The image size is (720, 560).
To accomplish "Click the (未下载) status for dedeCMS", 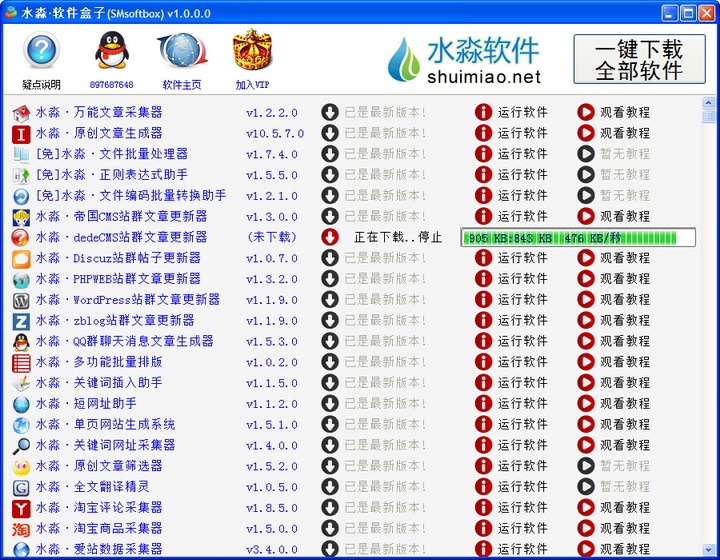I will tap(272, 237).
